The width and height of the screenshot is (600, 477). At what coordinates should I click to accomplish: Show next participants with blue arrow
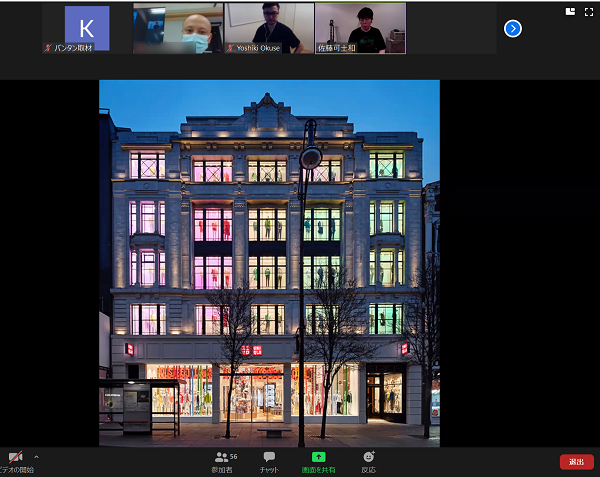coord(513,28)
